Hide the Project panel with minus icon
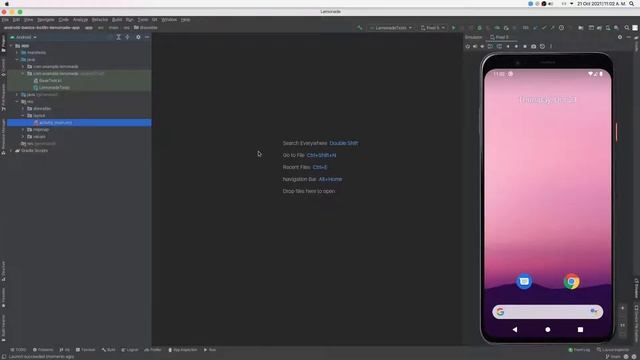The image size is (640, 360). click(x=147, y=37)
